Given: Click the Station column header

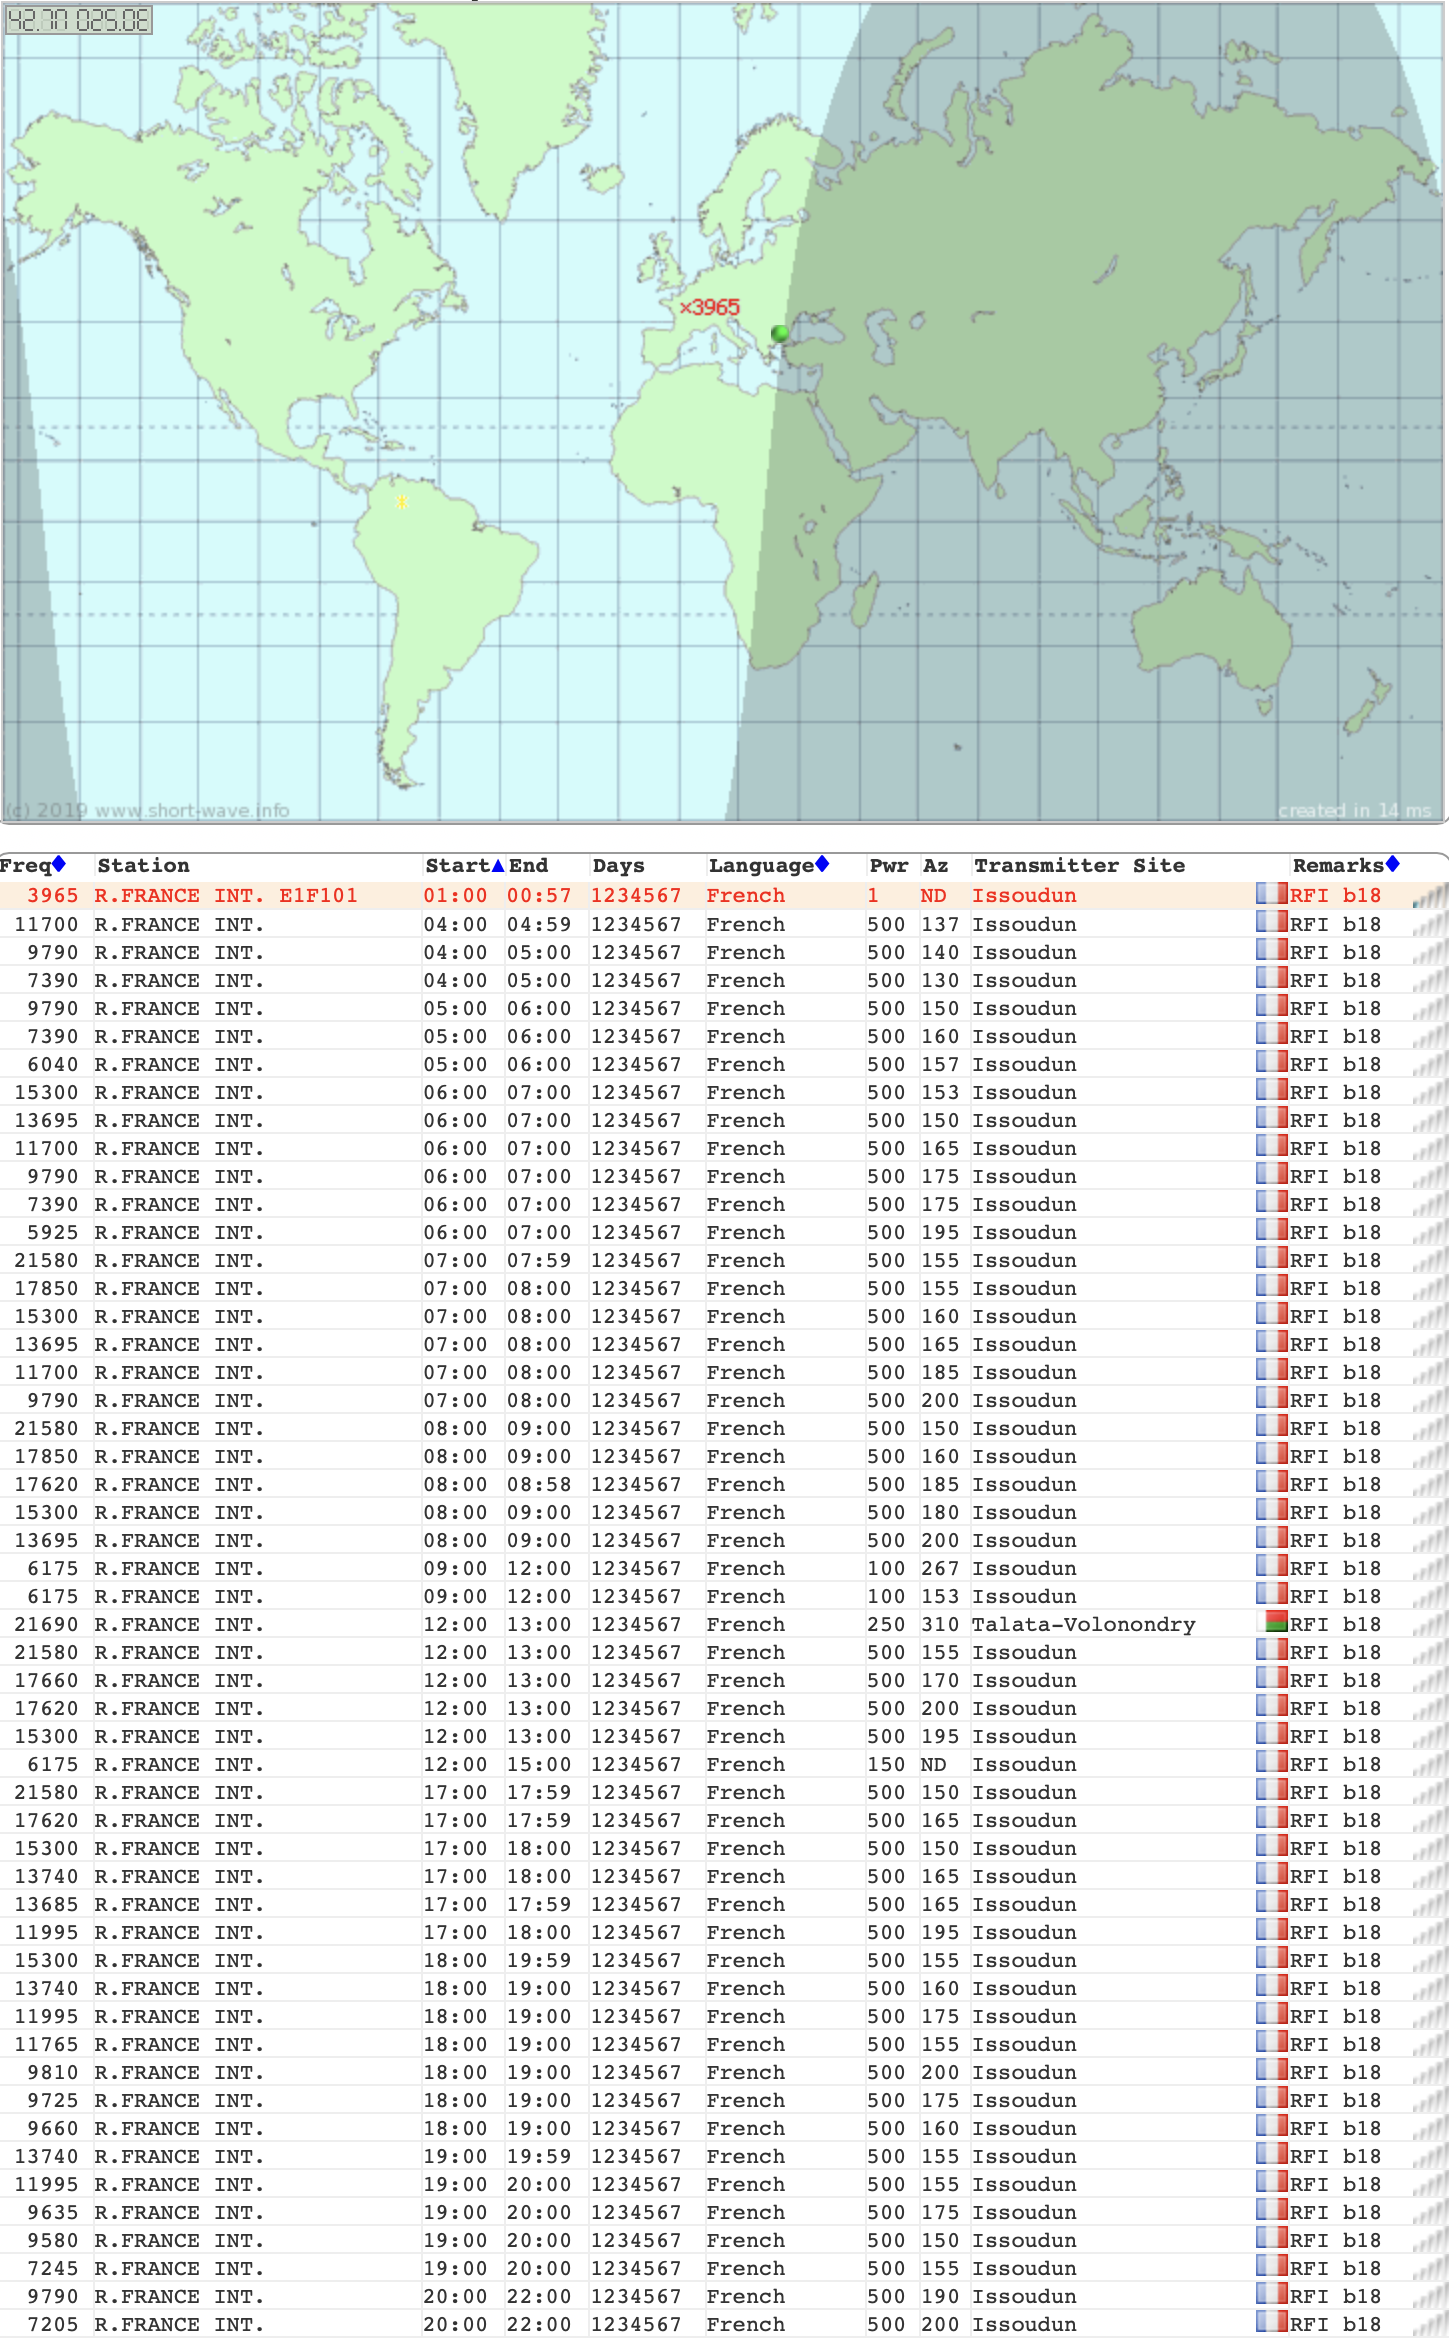Looking at the screenshot, I should point(144,865).
